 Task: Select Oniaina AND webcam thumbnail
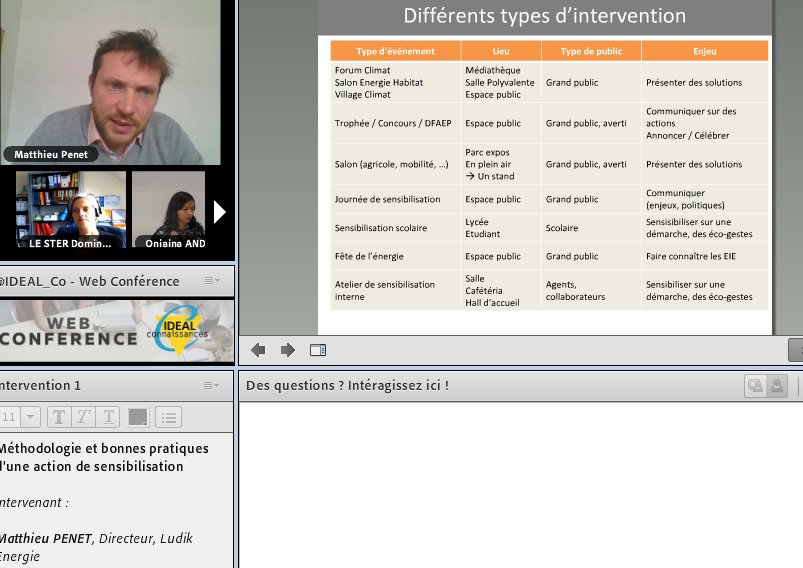pos(168,209)
